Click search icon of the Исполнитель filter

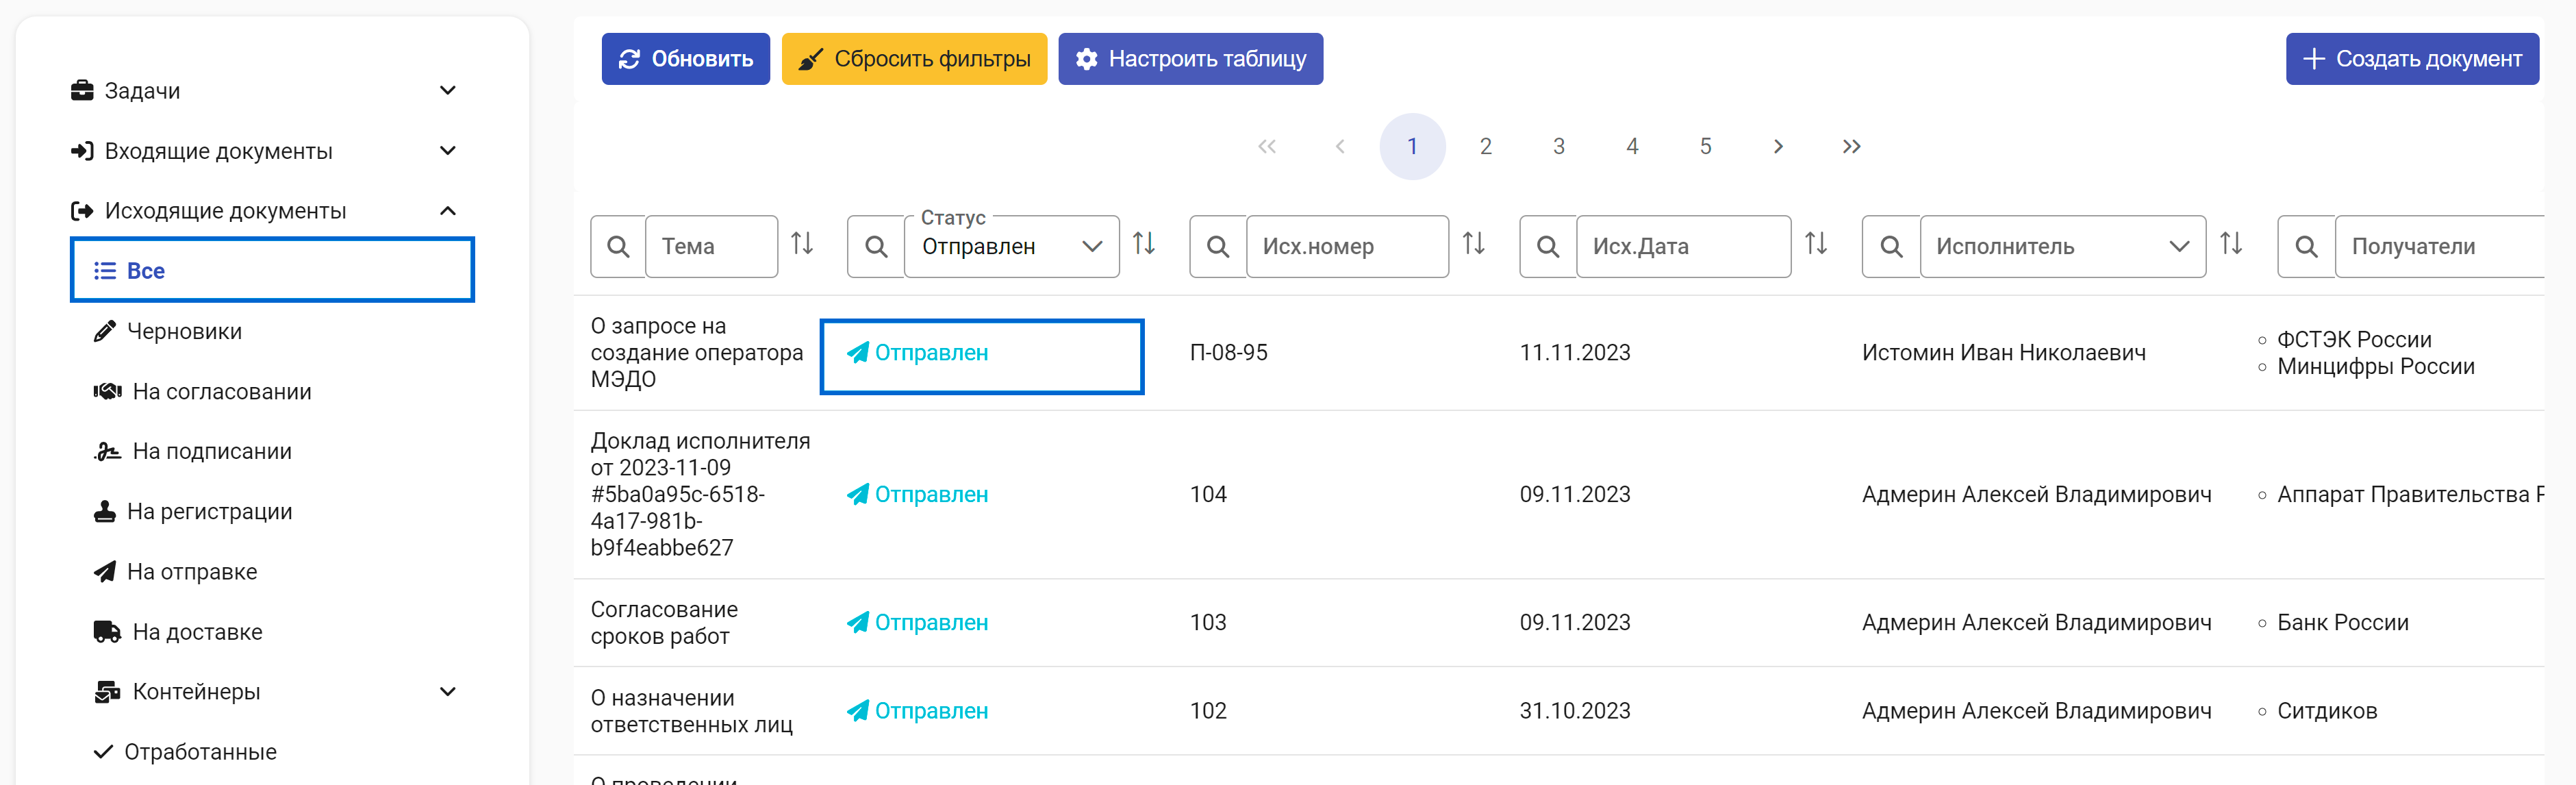[1891, 246]
